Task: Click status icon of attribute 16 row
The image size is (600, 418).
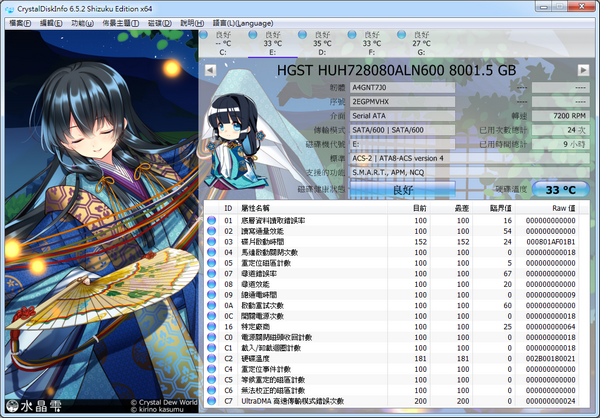Action: pyautogui.click(x=211, y=327)
